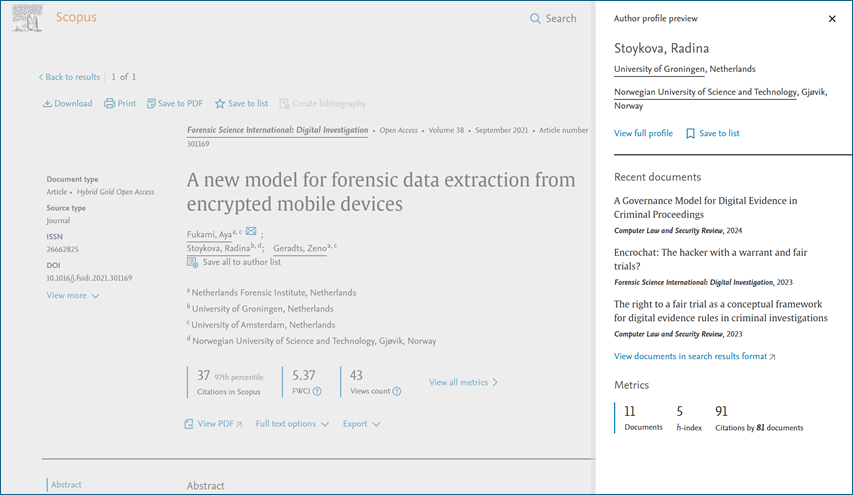
Task: Go back to search results
Action: tap(69, 77)
